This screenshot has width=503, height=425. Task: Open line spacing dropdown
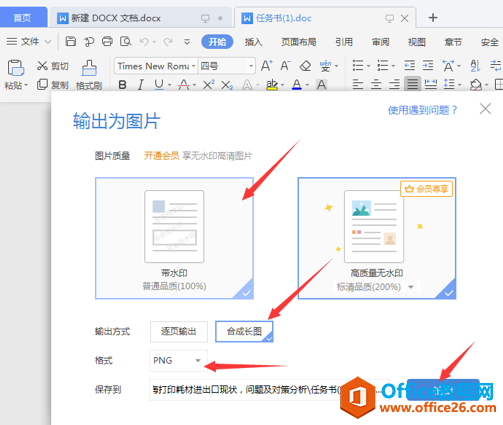tap(460, 85)
